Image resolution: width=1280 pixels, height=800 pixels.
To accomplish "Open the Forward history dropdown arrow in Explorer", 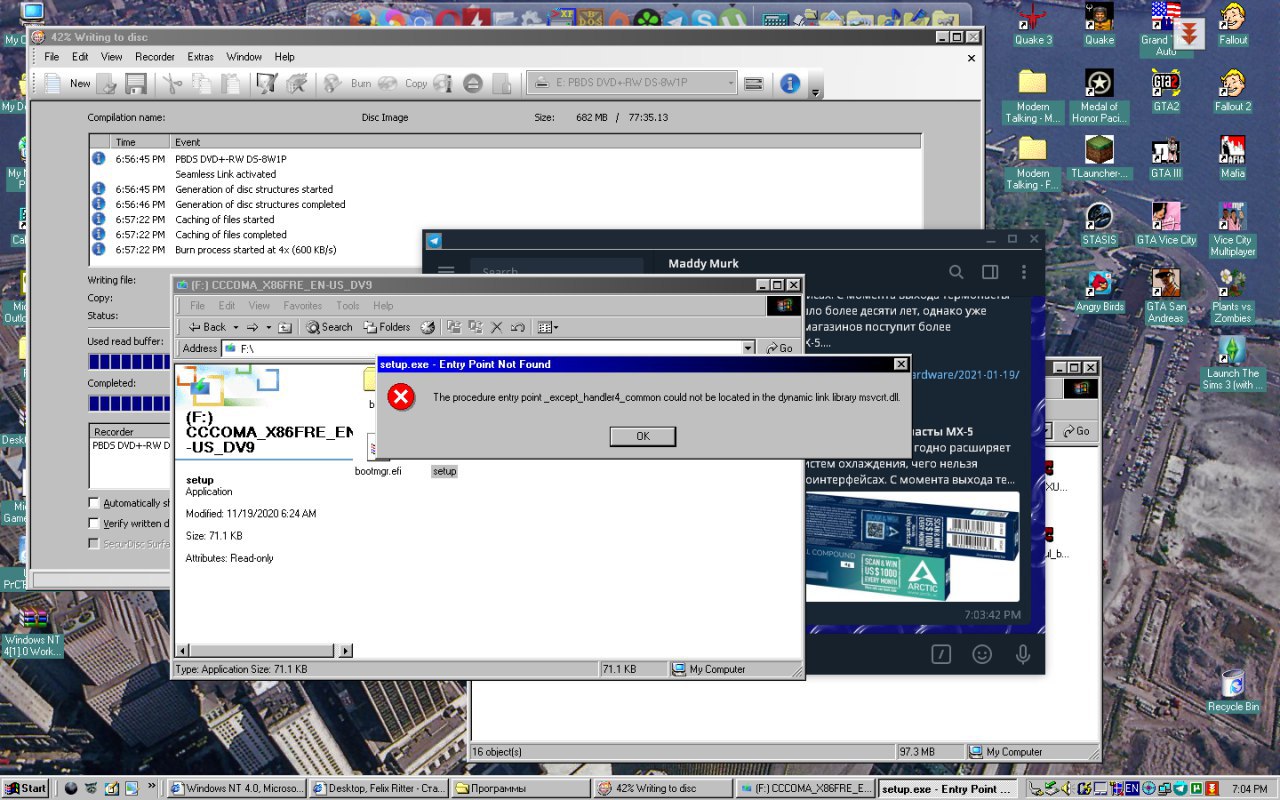I will [269, 327].
